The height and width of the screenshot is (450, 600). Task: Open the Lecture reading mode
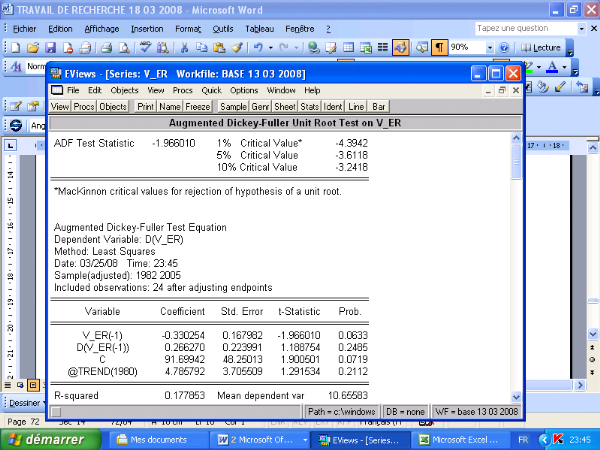point(542,47)
